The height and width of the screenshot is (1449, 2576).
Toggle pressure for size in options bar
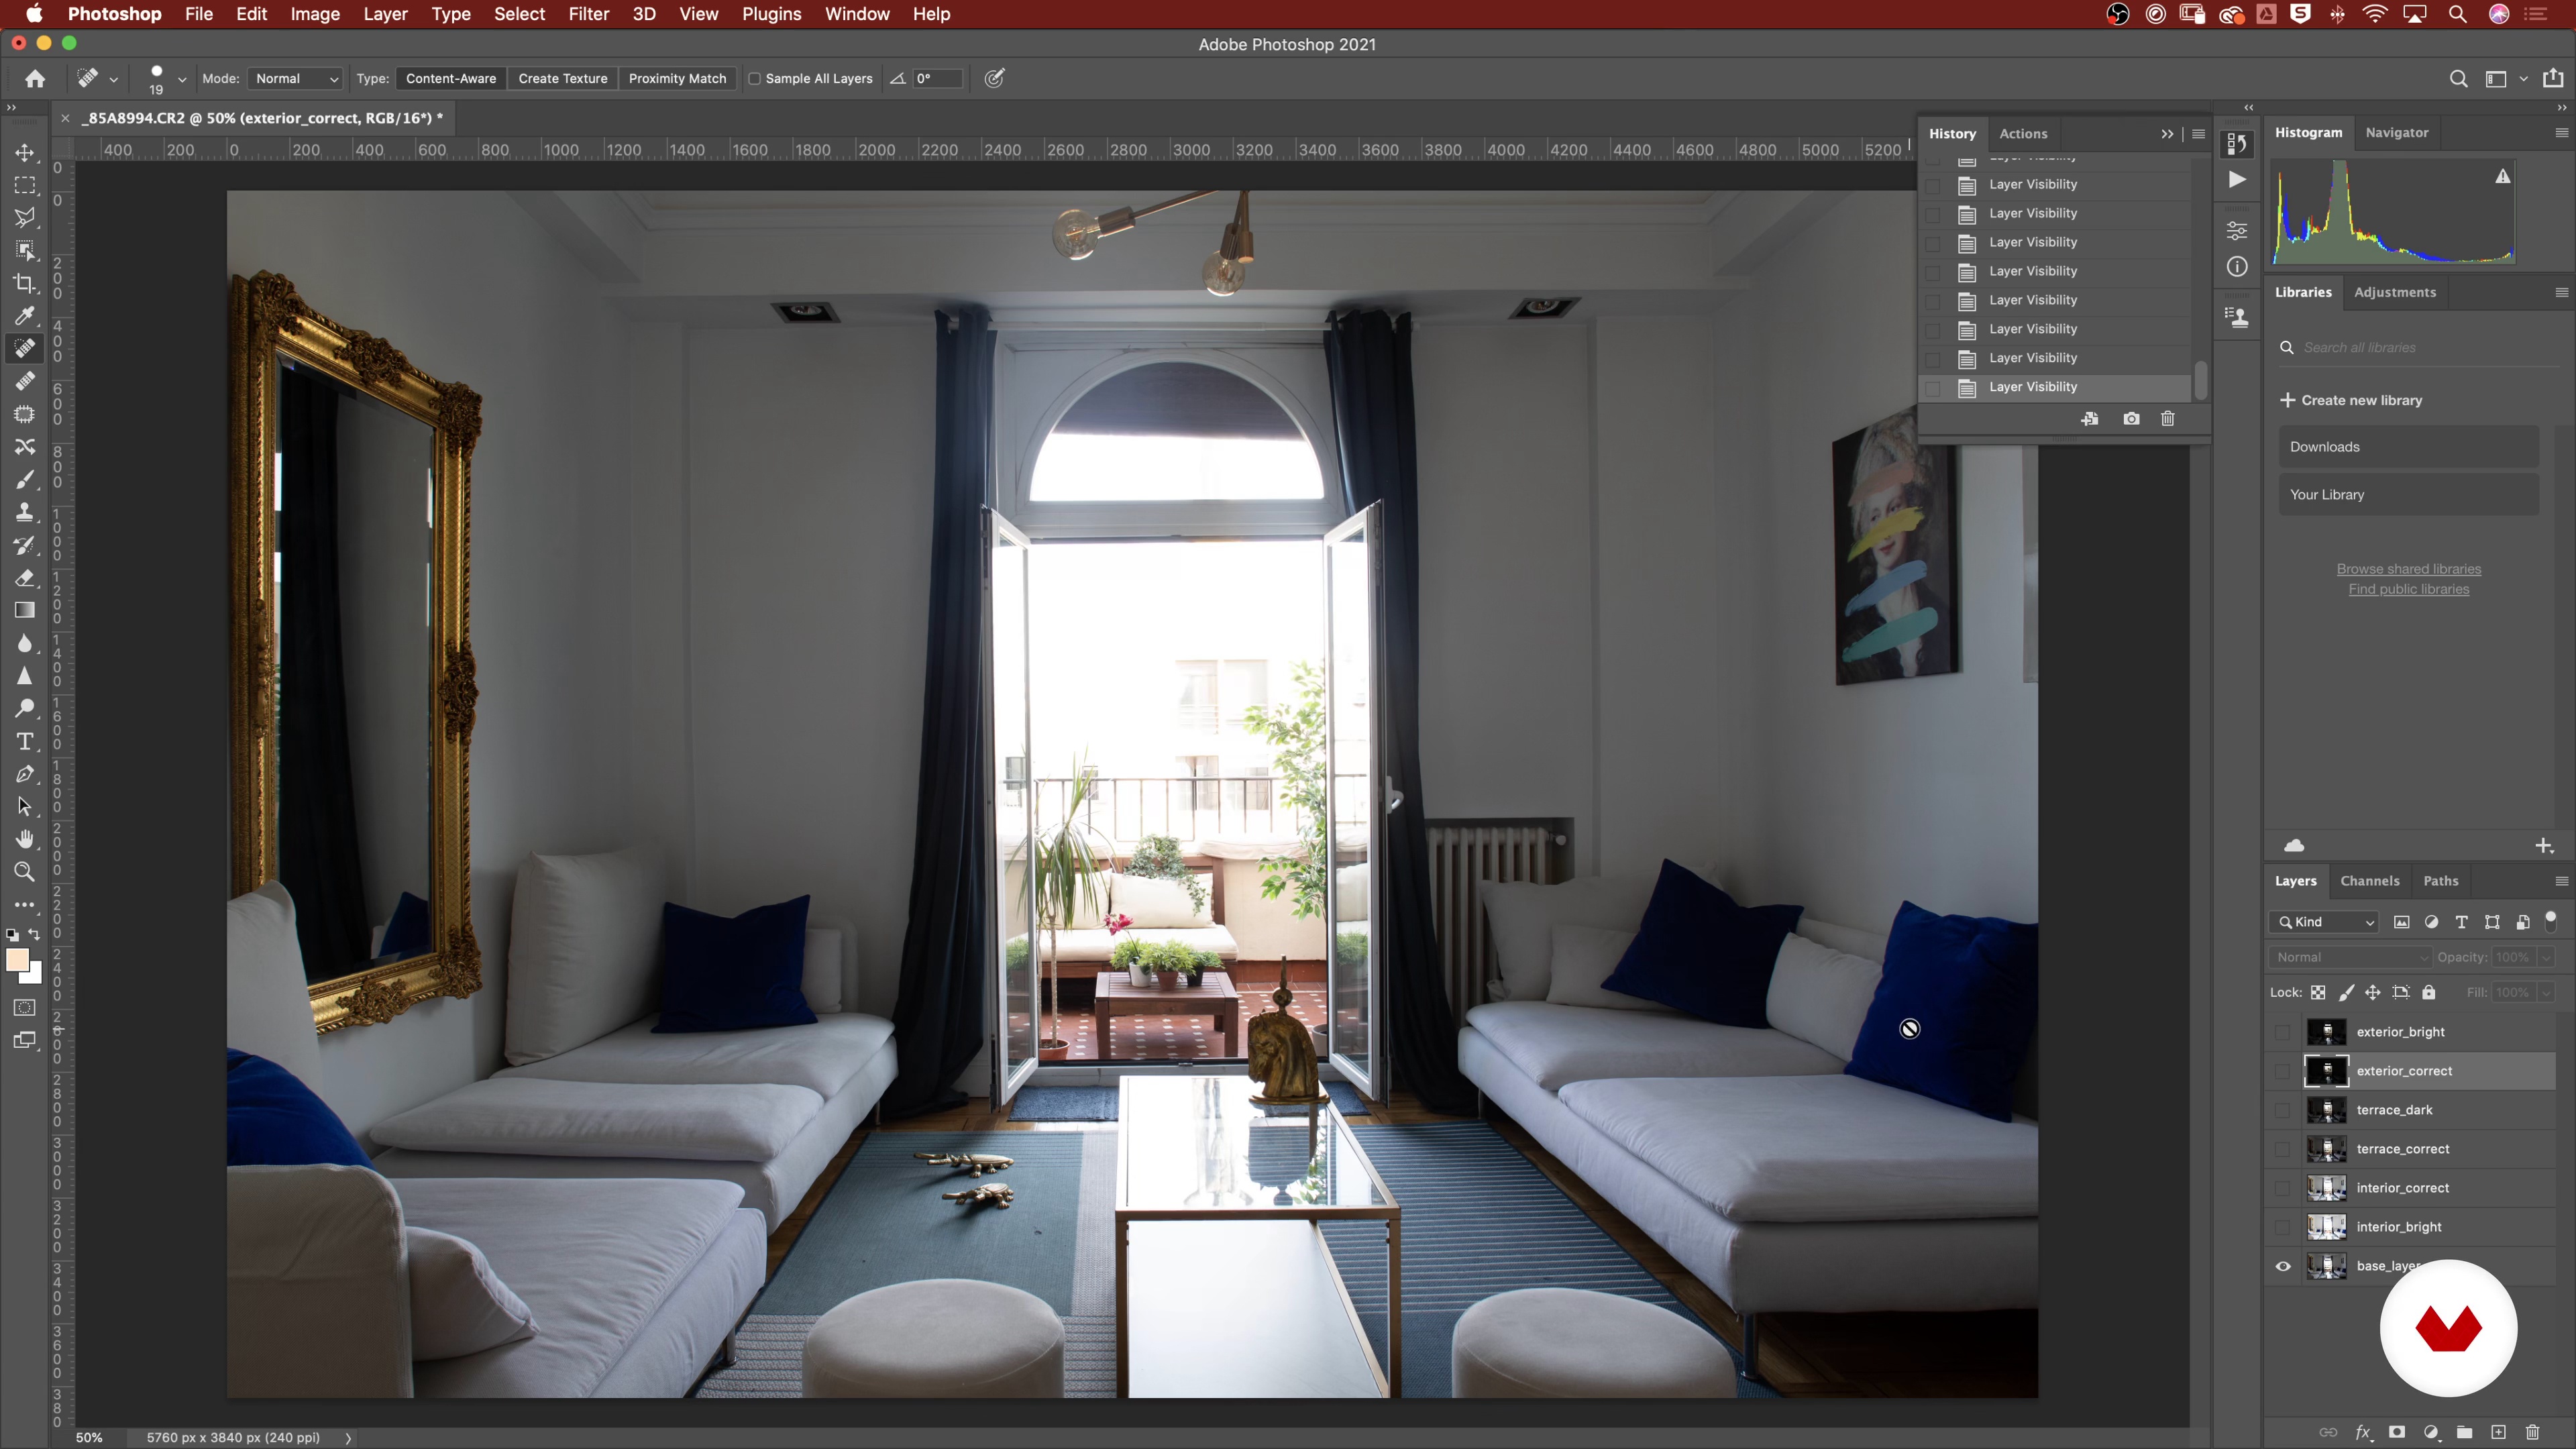(x=994, y=78)
